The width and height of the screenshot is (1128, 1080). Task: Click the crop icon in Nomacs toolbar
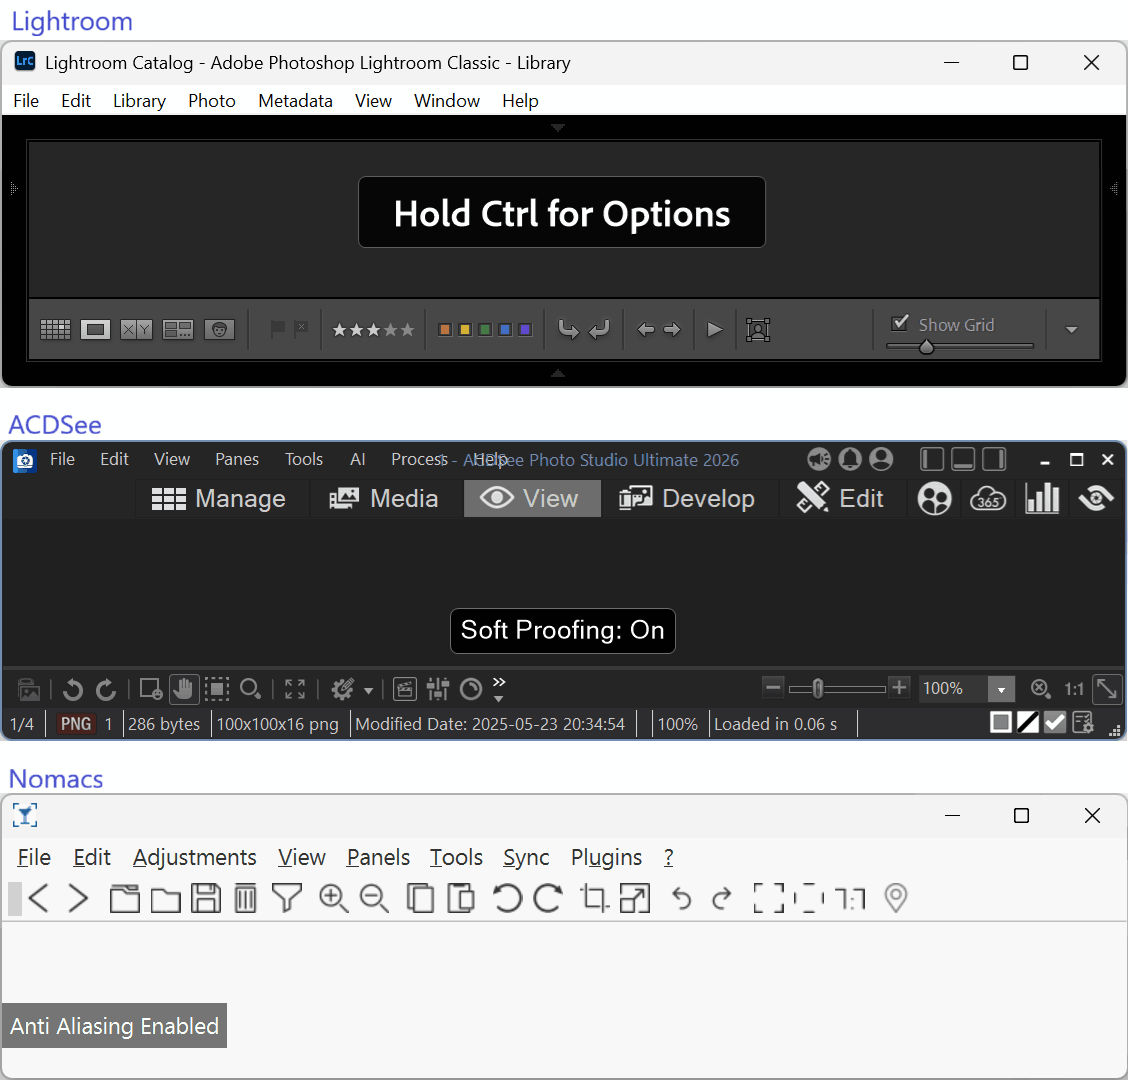[x=594, y=898]
